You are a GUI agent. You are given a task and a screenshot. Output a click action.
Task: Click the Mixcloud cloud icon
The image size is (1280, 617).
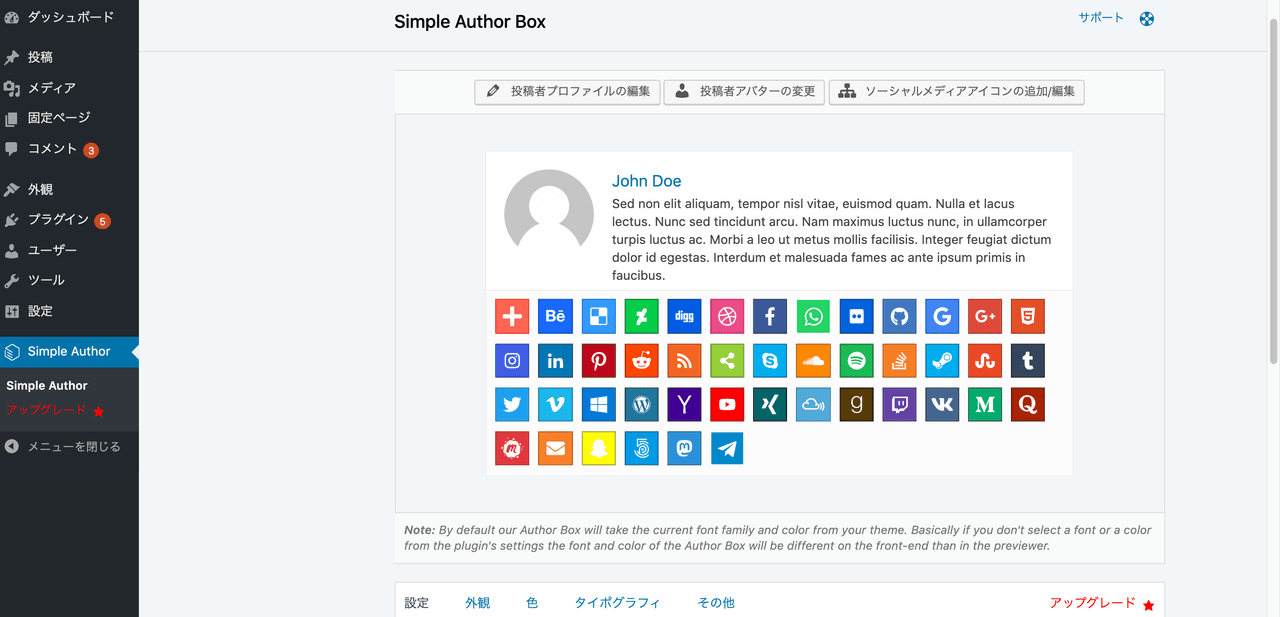pyautogui.click(x=813, y=404)
